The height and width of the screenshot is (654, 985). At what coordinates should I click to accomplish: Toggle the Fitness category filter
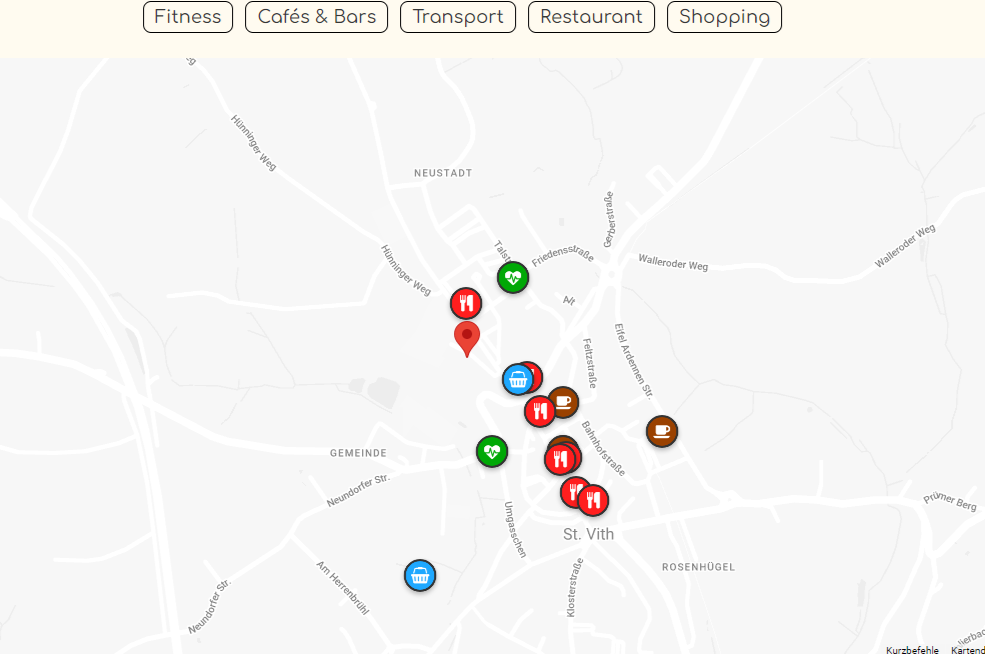click(x=188, y=17)
